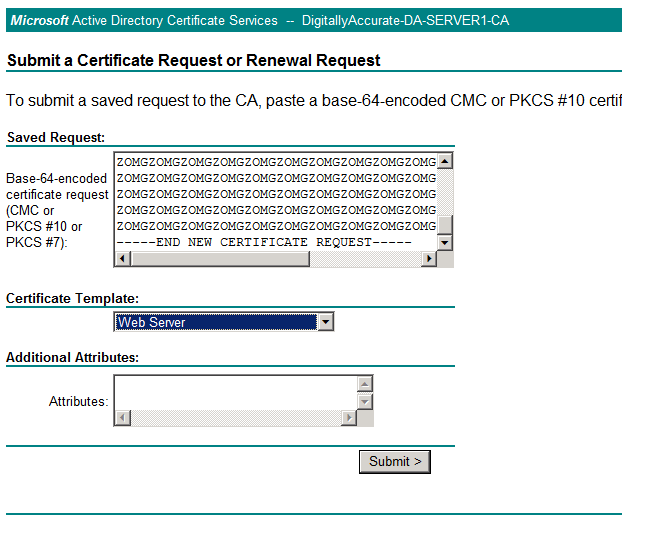Click Saved Request scroll down arrow
654x551 pixels.
[445, 242]
